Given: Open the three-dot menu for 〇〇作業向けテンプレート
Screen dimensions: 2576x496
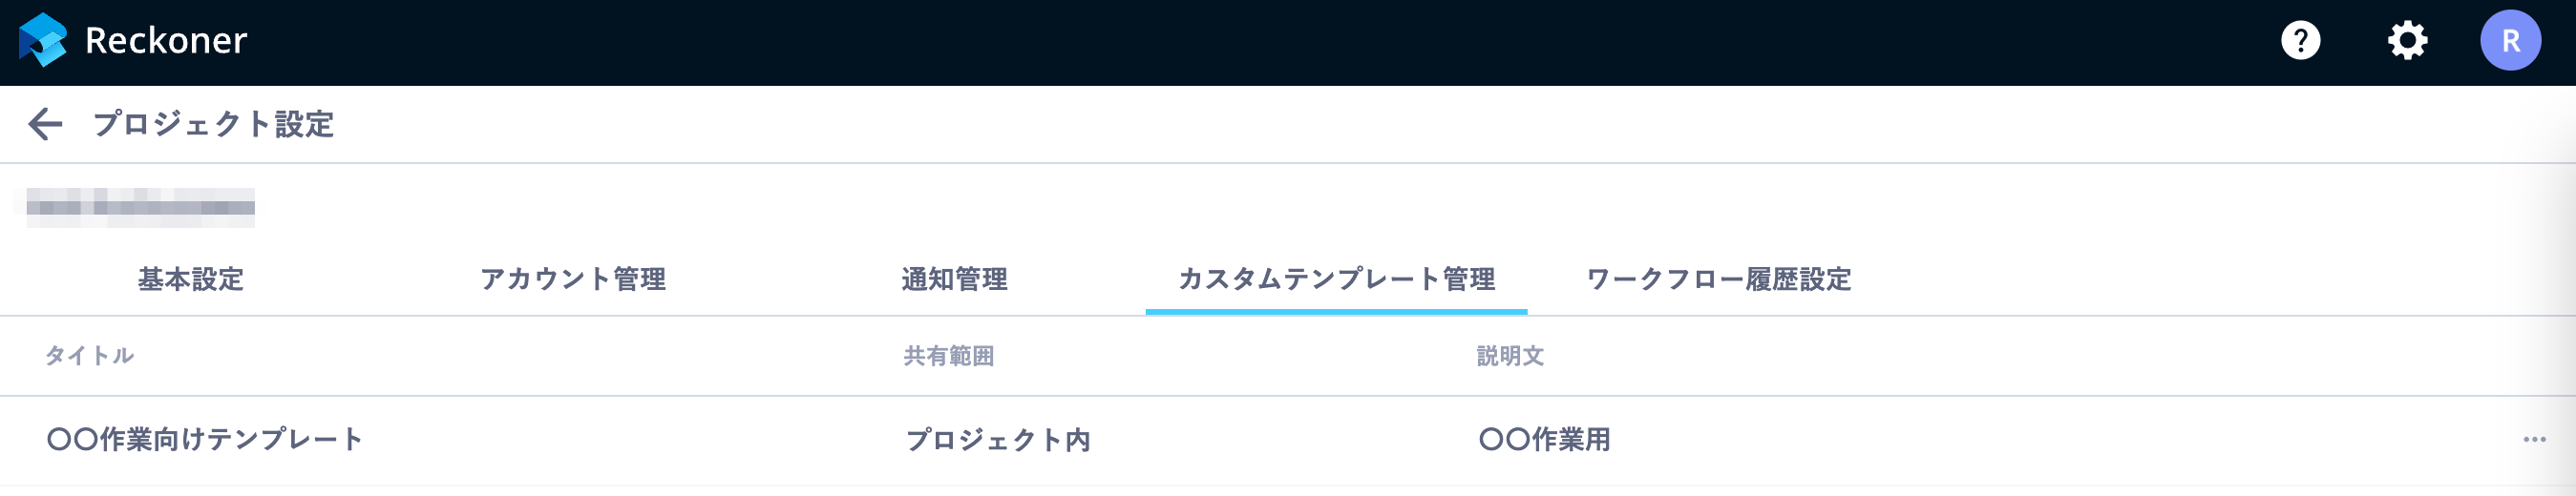Looking at the screenshot, I should 2534,439.
